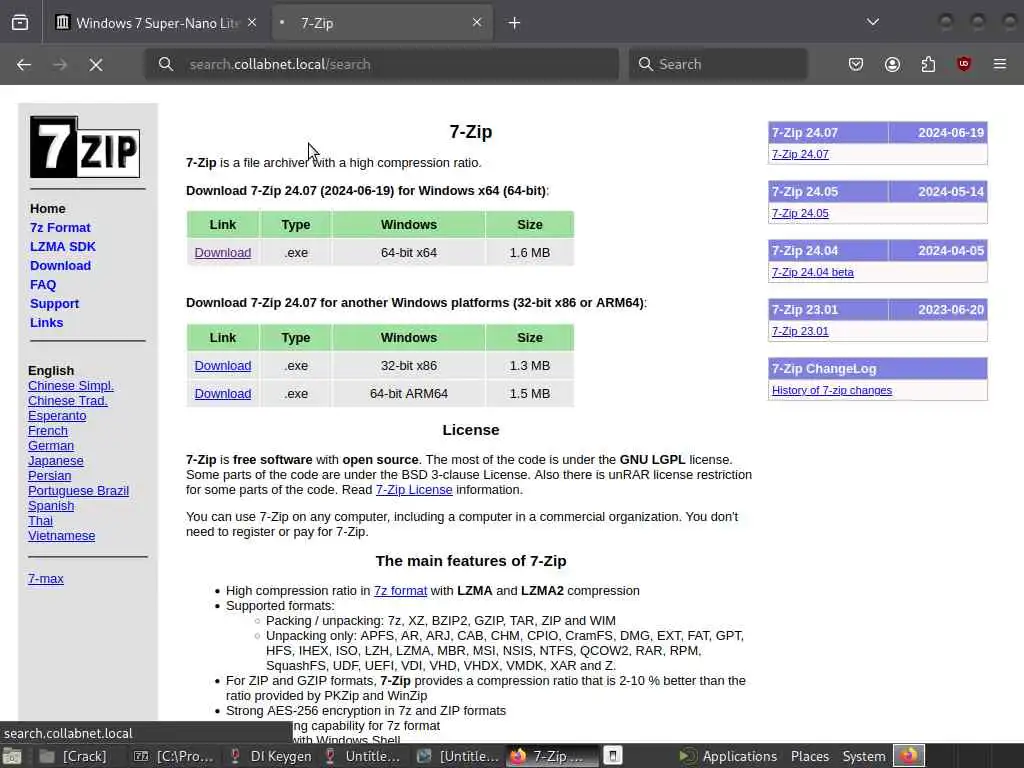The width and height of the screenshot is (1024, 768).
Task: Switch language to German
Action: pos(51,445)
